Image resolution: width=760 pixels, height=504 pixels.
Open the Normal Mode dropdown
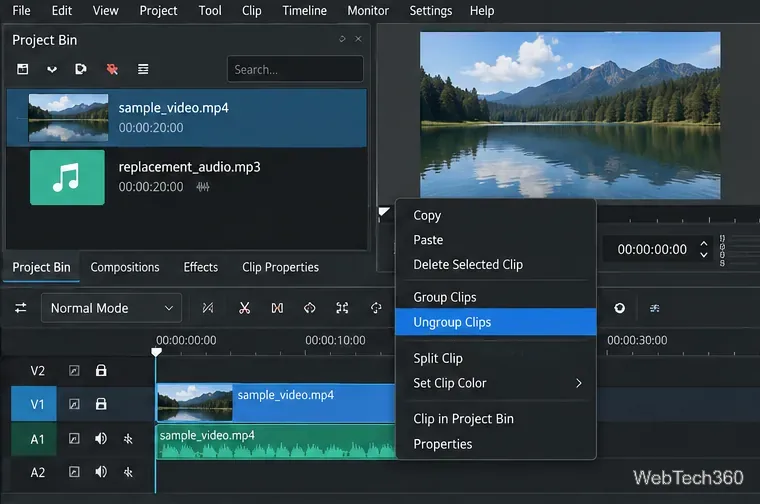tap(111, 308)
